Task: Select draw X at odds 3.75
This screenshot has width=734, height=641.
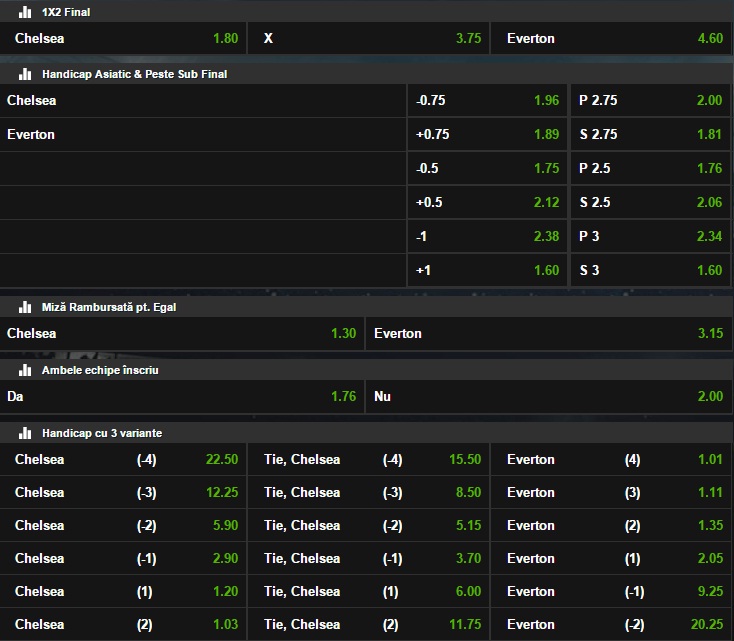Action: coord(368,38)
